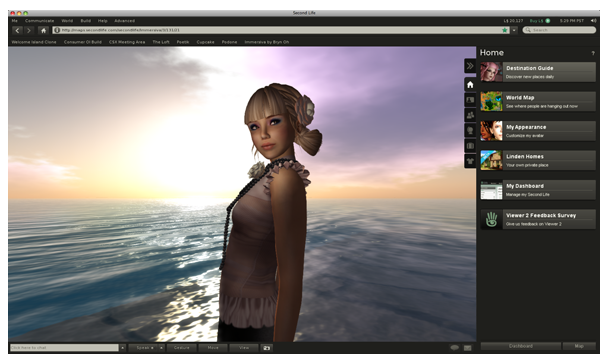Open the My Appearance card

pyautogui.click(x=538, y=131)
